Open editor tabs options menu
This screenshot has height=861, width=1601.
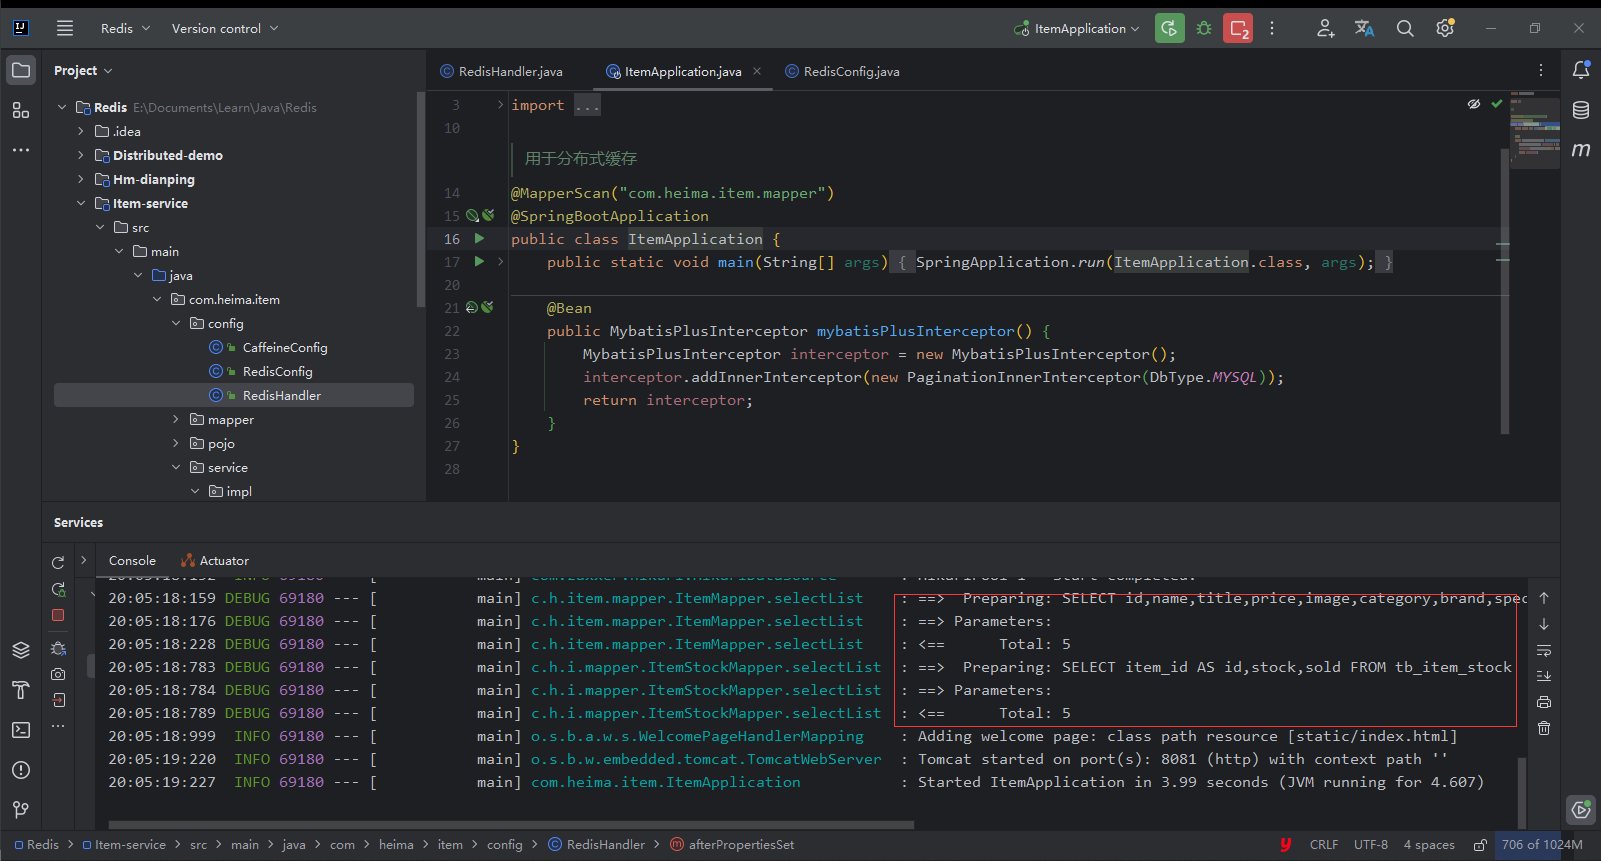1541,71
